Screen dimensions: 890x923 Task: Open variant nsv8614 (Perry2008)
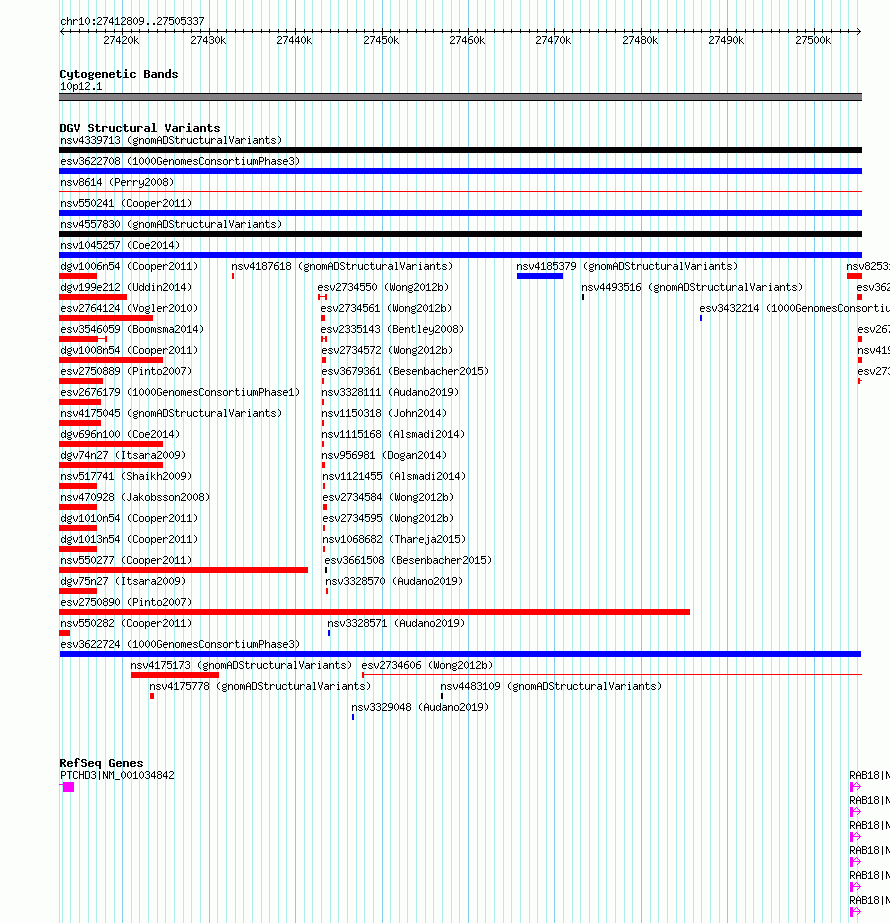pyautogui.click(x=117, y=182)
